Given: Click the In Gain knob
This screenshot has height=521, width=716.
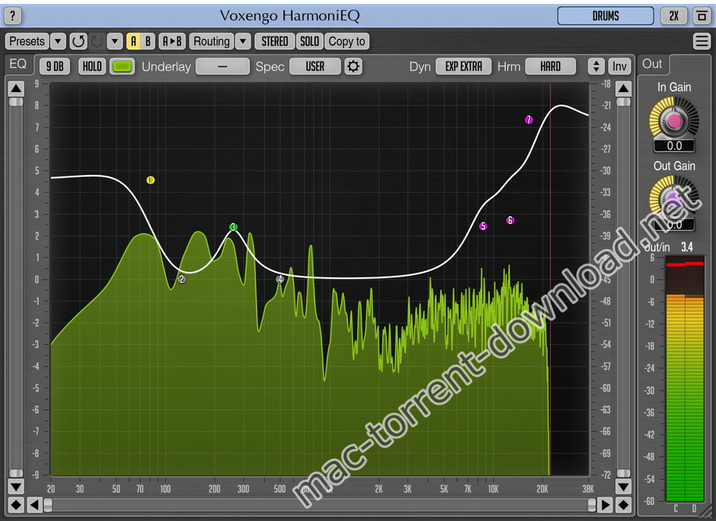Looking at the screenshot, I should tap(674, 121).
